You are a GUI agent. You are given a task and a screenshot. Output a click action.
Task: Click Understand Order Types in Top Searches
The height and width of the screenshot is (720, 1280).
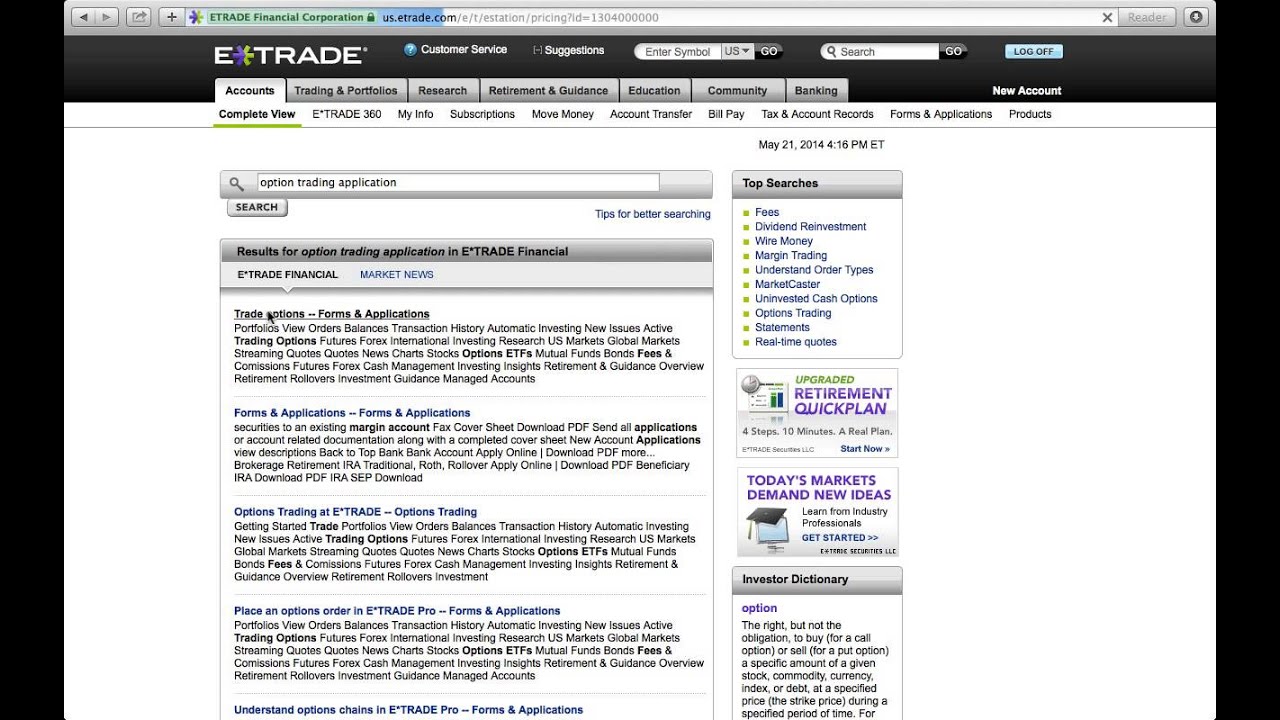[814, 270]
